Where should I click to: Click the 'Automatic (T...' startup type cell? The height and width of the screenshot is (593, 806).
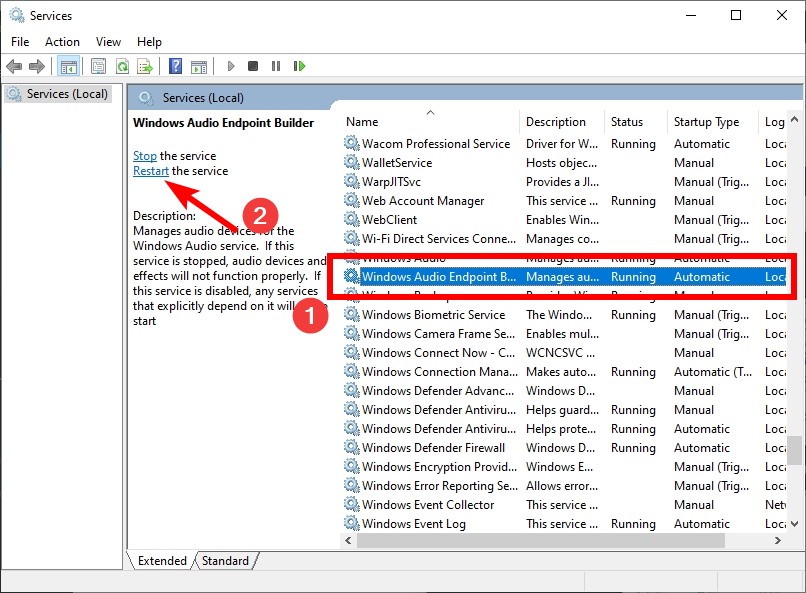pos(712,372)
